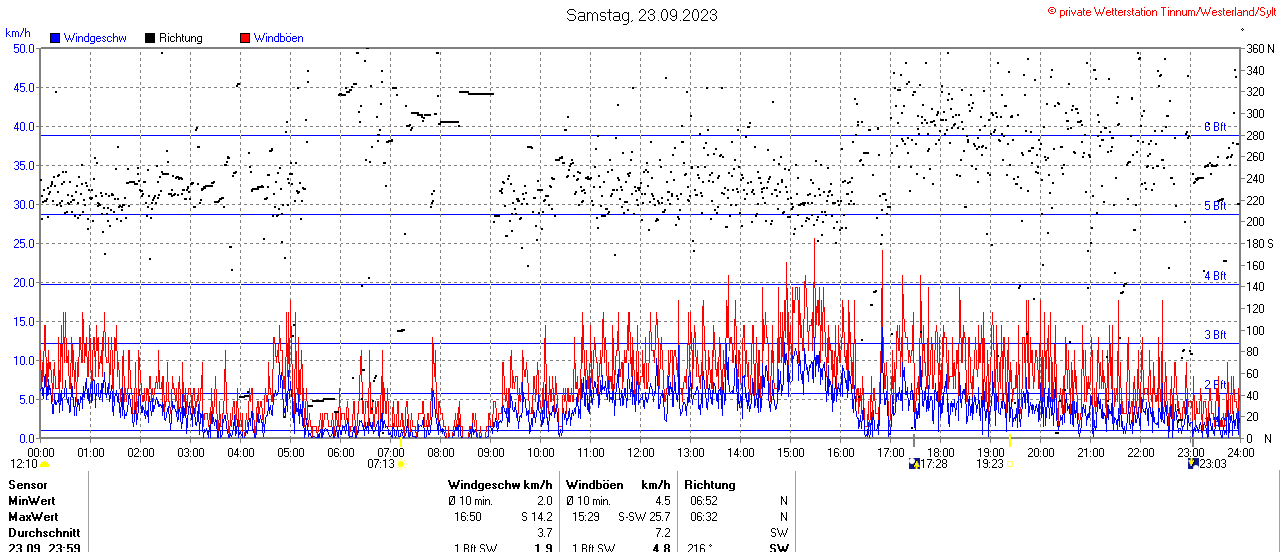Viewport: 1280px width, 552px height.
Task: Click the 'Windböen km/h' column header
Action: pyautogui.click(x=617, y=484)
